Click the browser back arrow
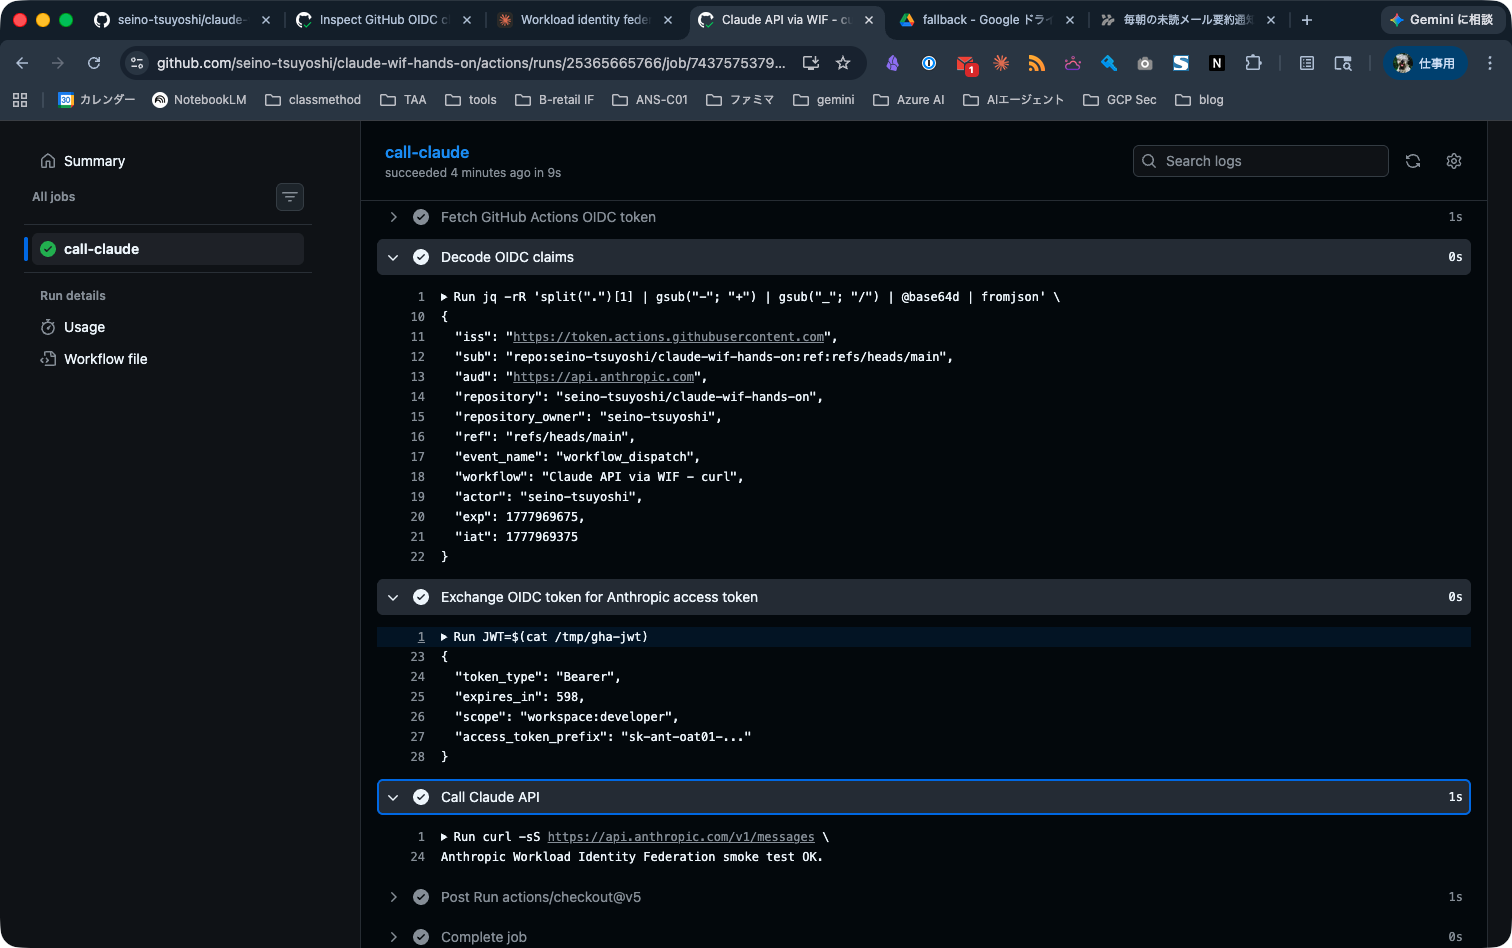Screen dimensions: 1512x948 [x=22, y=63]
